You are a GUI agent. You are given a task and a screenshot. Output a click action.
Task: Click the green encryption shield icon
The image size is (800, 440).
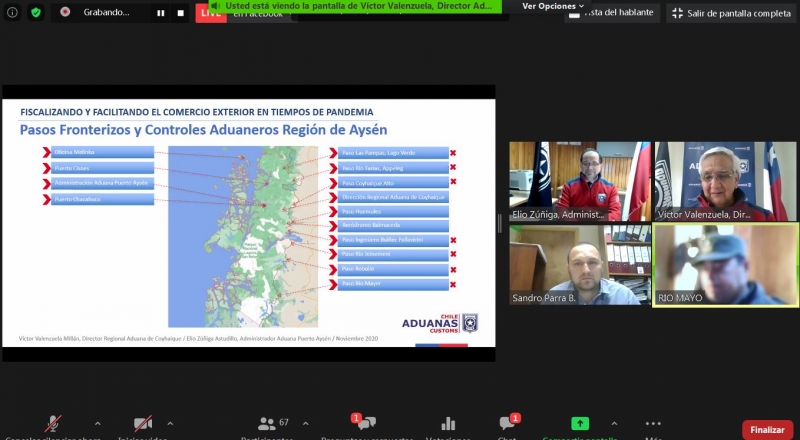pyautogui.click(x=36, y=13)
